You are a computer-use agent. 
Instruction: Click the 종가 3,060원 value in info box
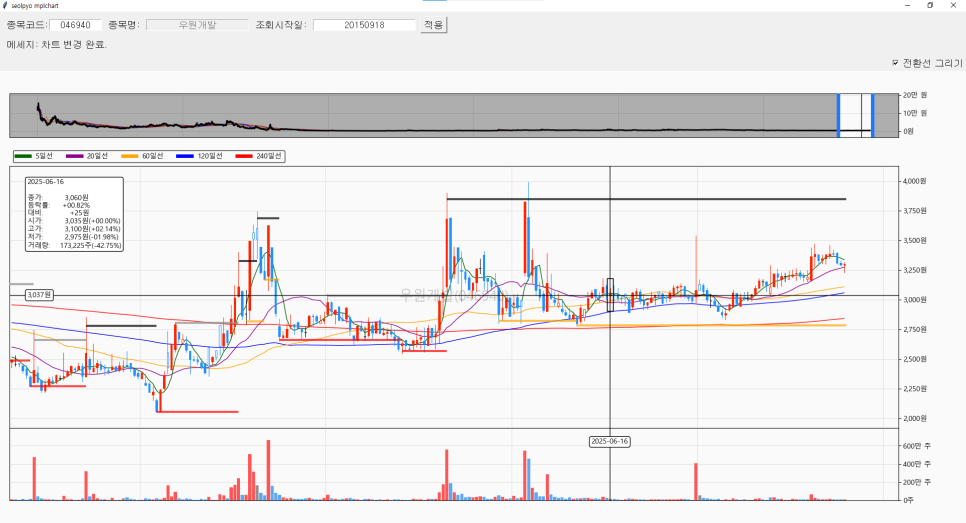point(76,198)
